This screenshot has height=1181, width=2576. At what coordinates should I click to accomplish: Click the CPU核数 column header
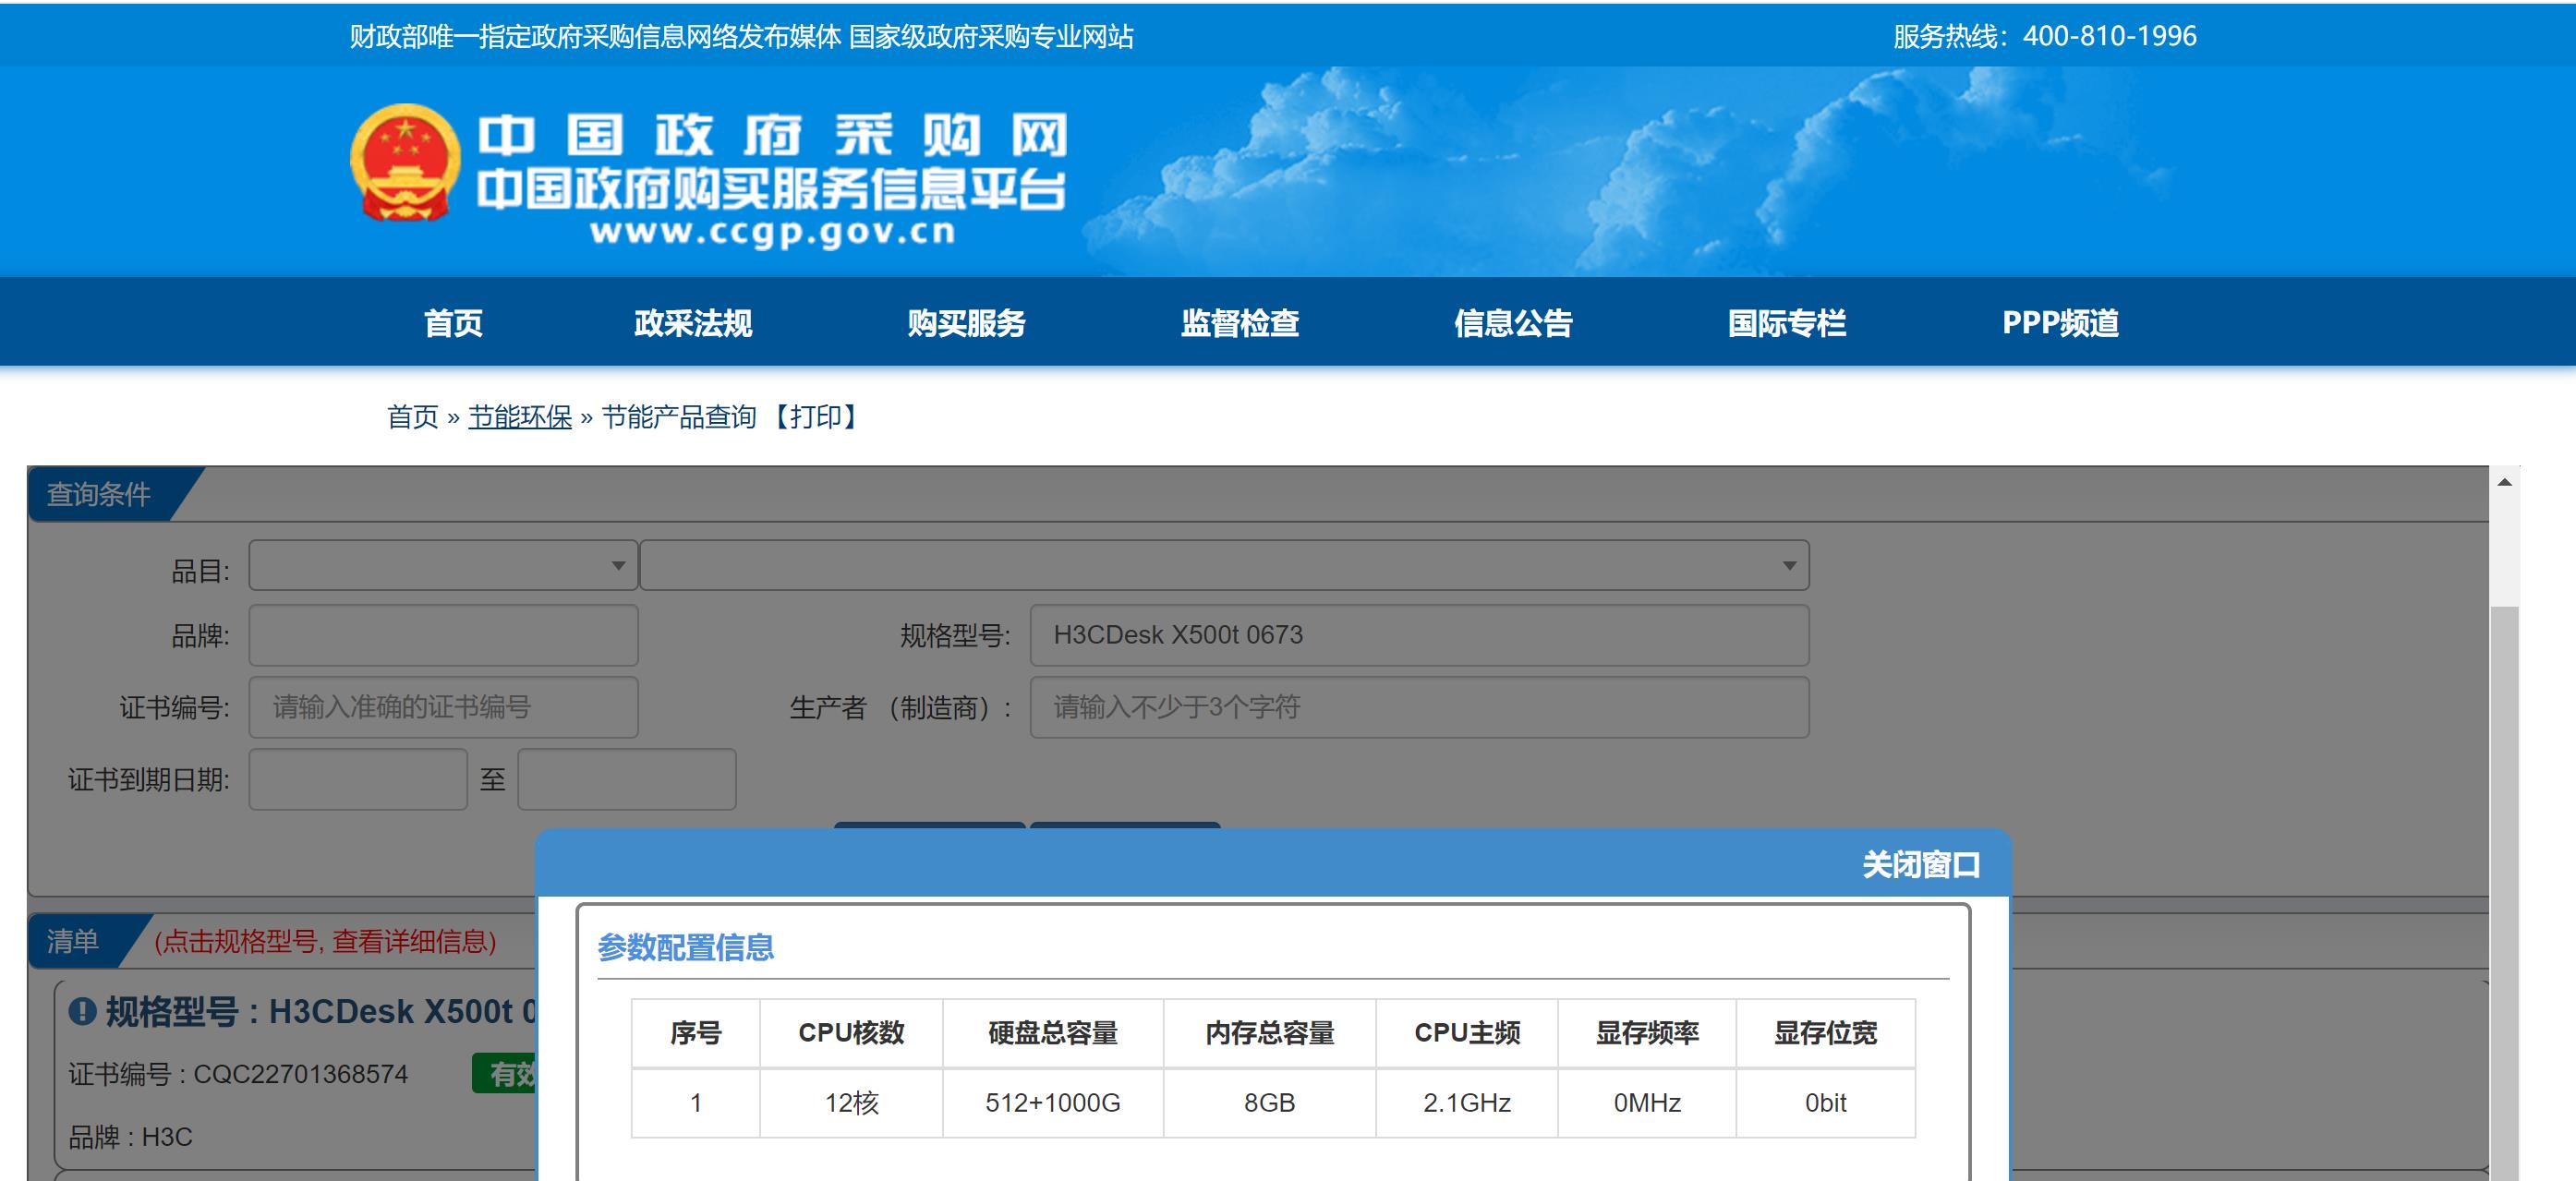click(x=851, y=1033)
